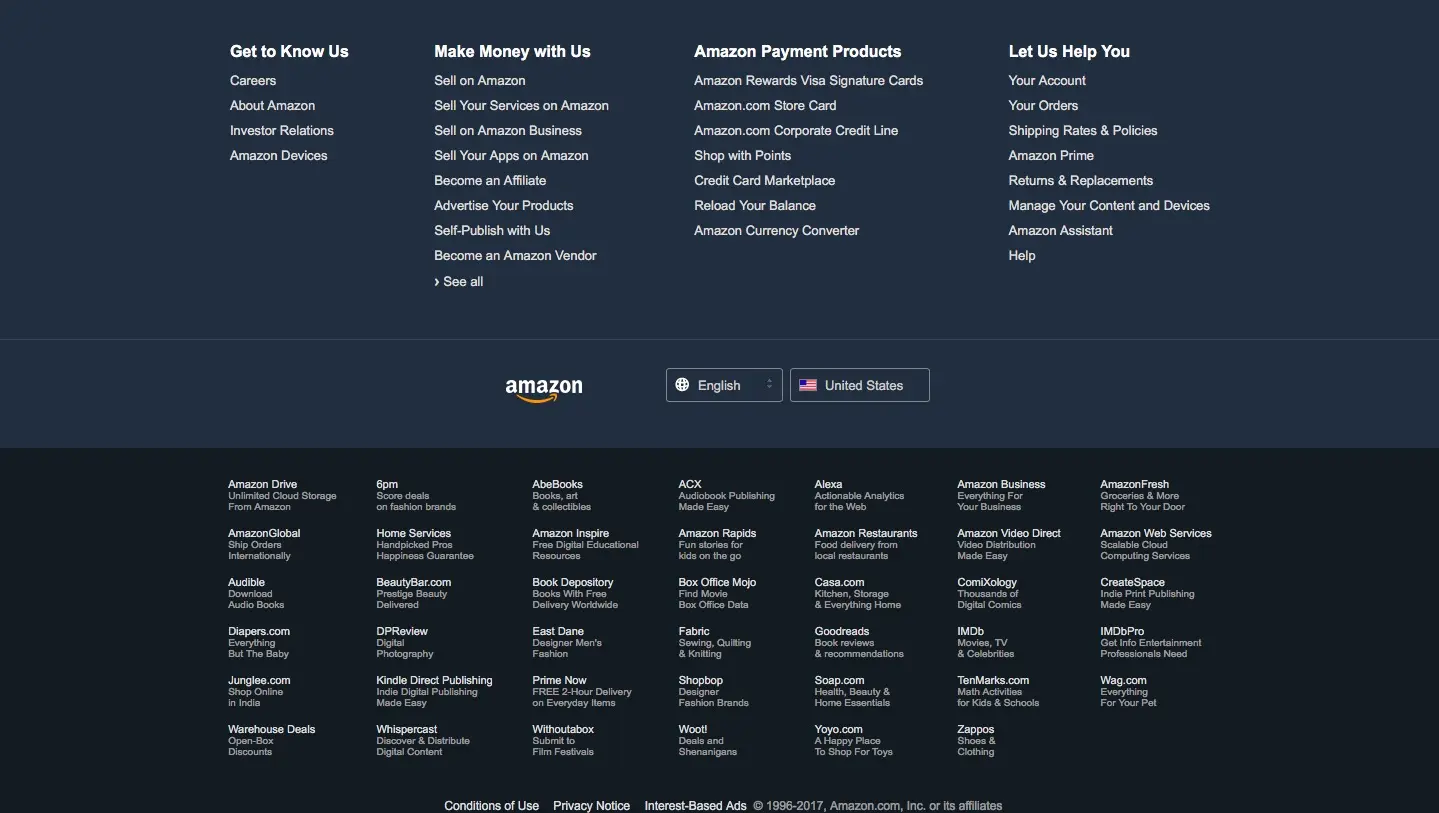Click IMDbPro link
Viewport: 1439px width, 813px height.
point(1151,642)
